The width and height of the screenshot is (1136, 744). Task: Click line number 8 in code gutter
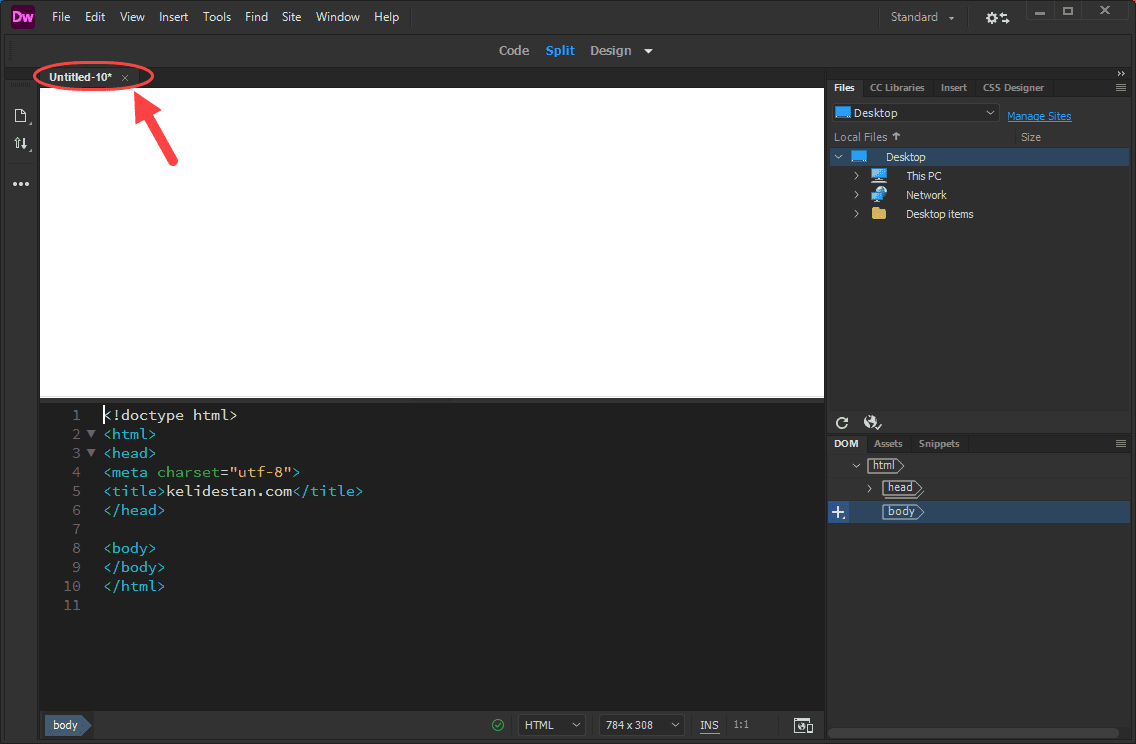click(76, 548)
